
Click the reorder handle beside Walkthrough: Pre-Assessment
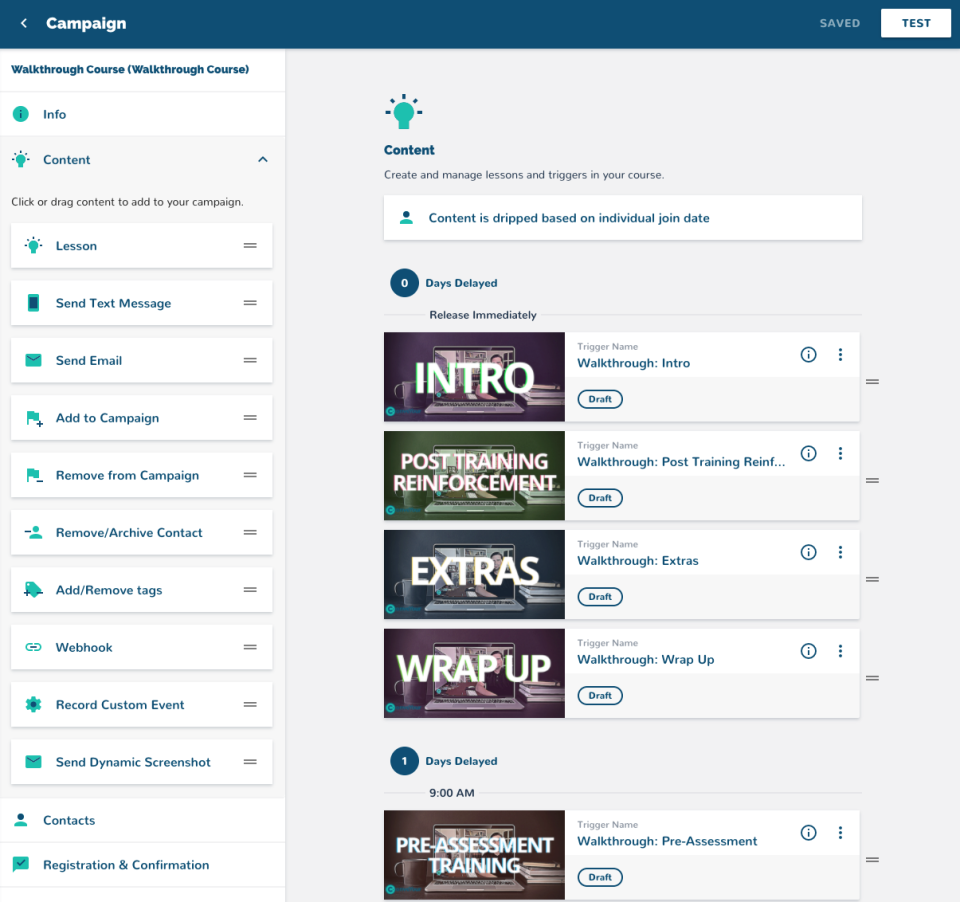(872, 860)
